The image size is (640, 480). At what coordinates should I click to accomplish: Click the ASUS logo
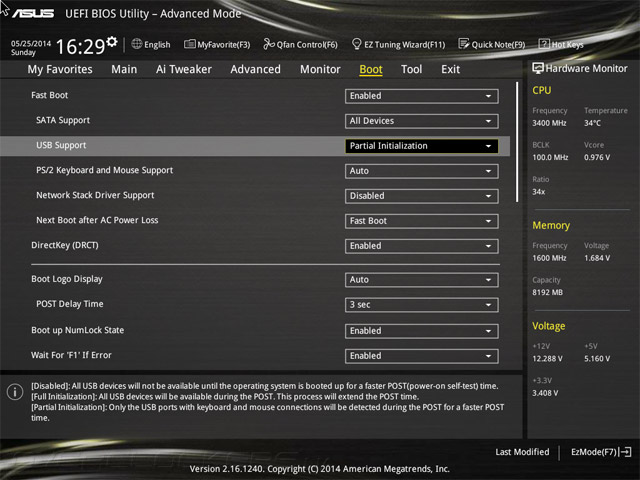point(33,13)
